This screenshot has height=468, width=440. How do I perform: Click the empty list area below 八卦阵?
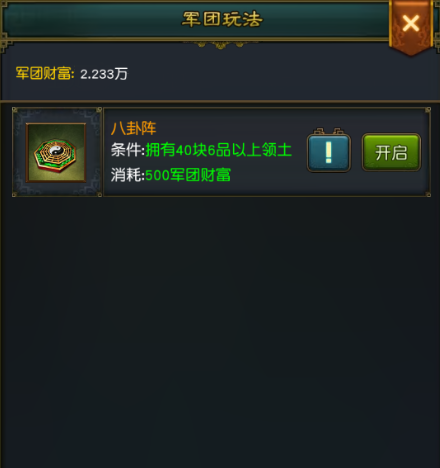220,332
